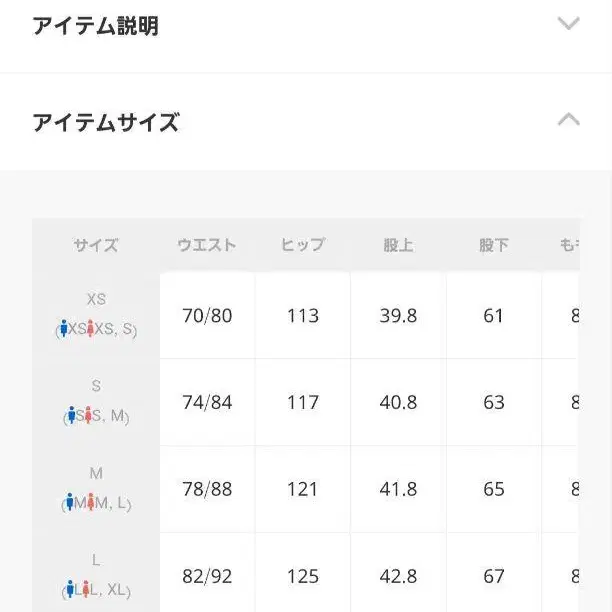Expand the アイテム説明 section chevron

568,24
